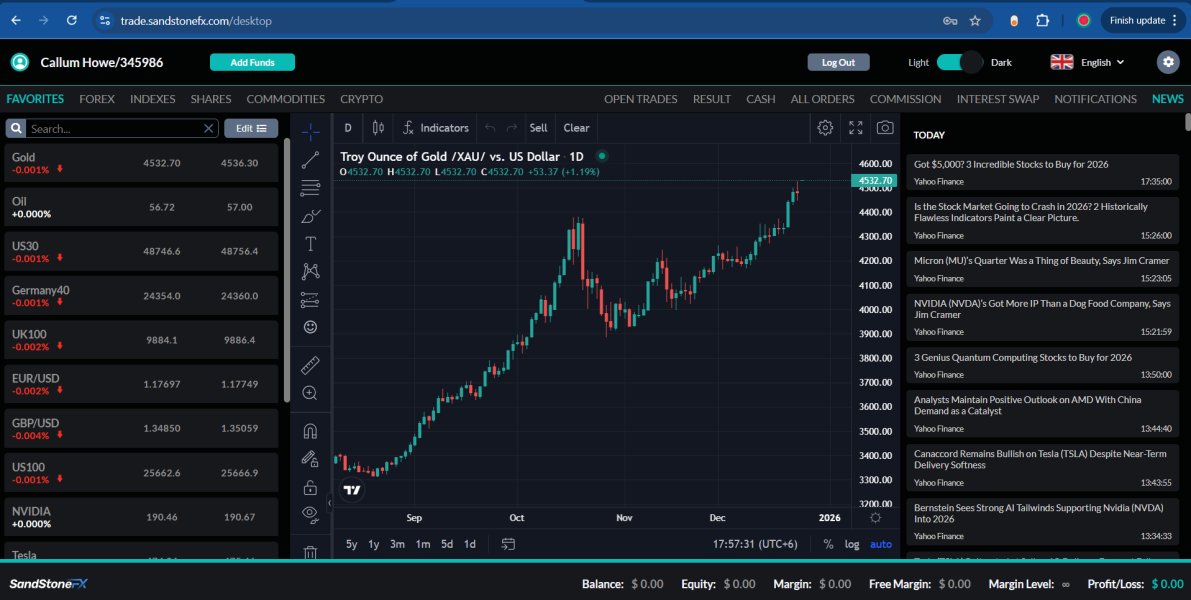1191x600 pixels.
Task: Switch the Light/Dark theme toggle
Action: (960, 62)
